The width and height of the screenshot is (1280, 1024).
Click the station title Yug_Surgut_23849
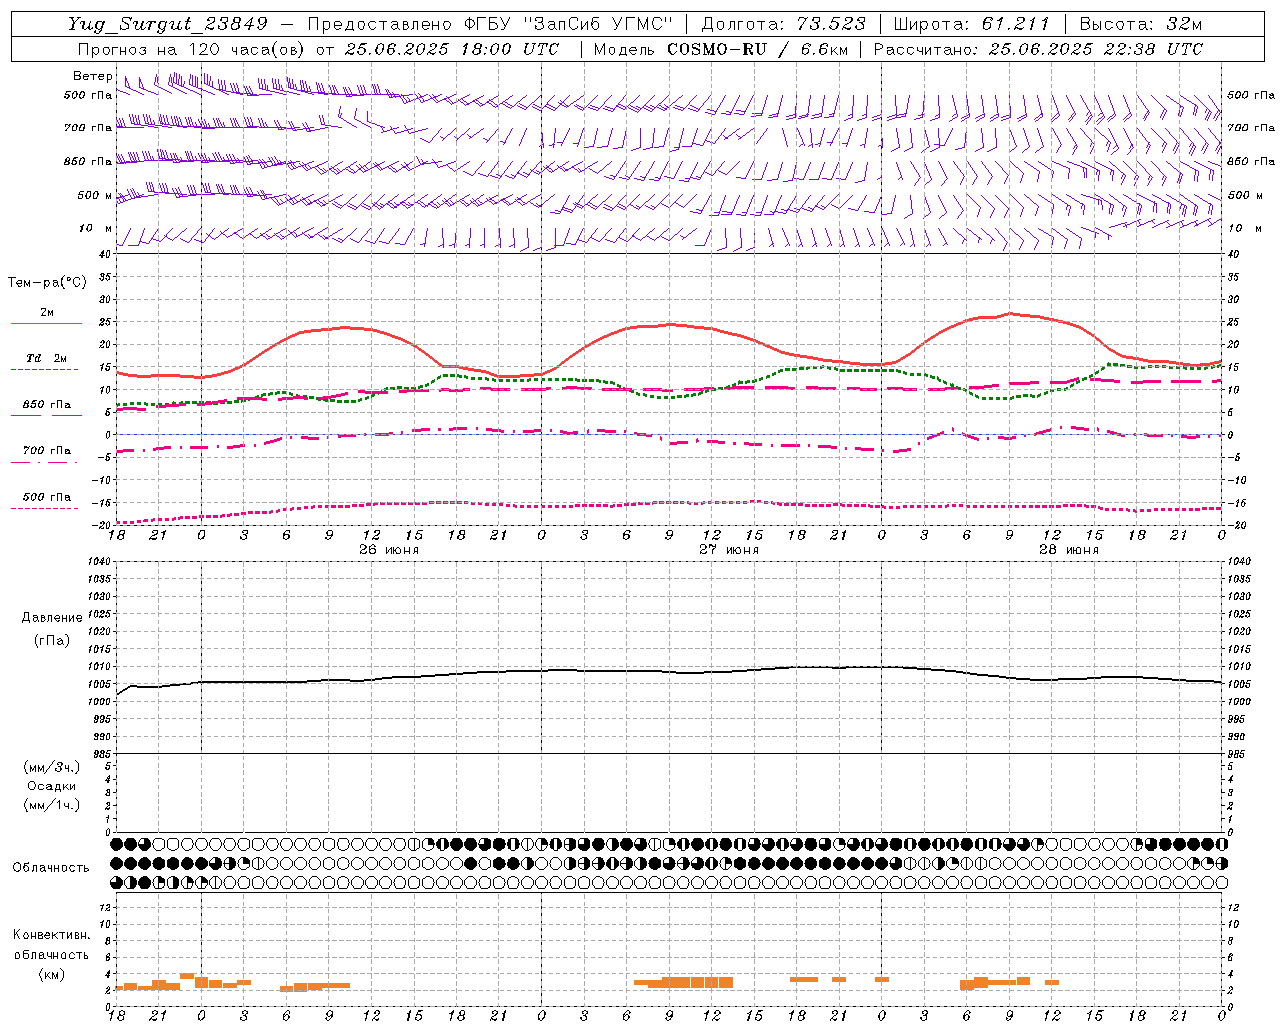pos(168,24)
